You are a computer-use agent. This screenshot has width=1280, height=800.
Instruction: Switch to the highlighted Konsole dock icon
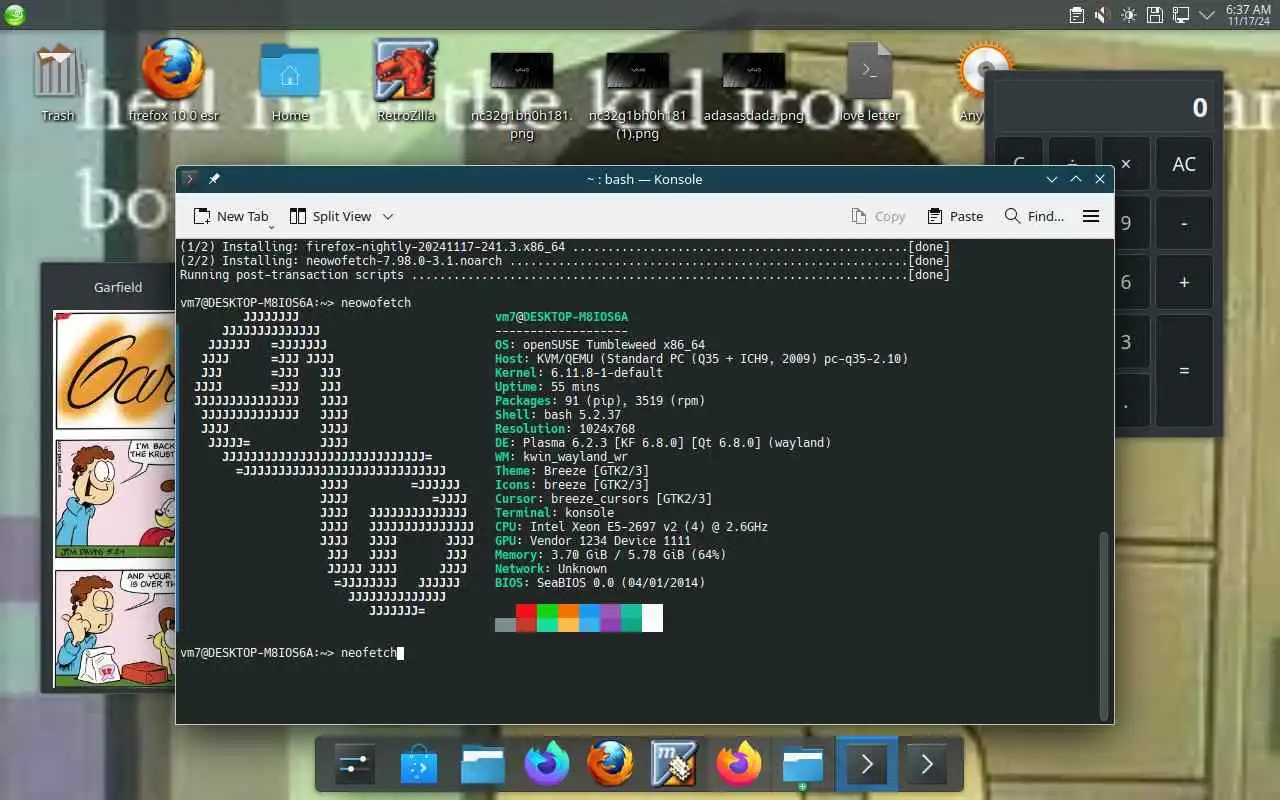point(867,765)
